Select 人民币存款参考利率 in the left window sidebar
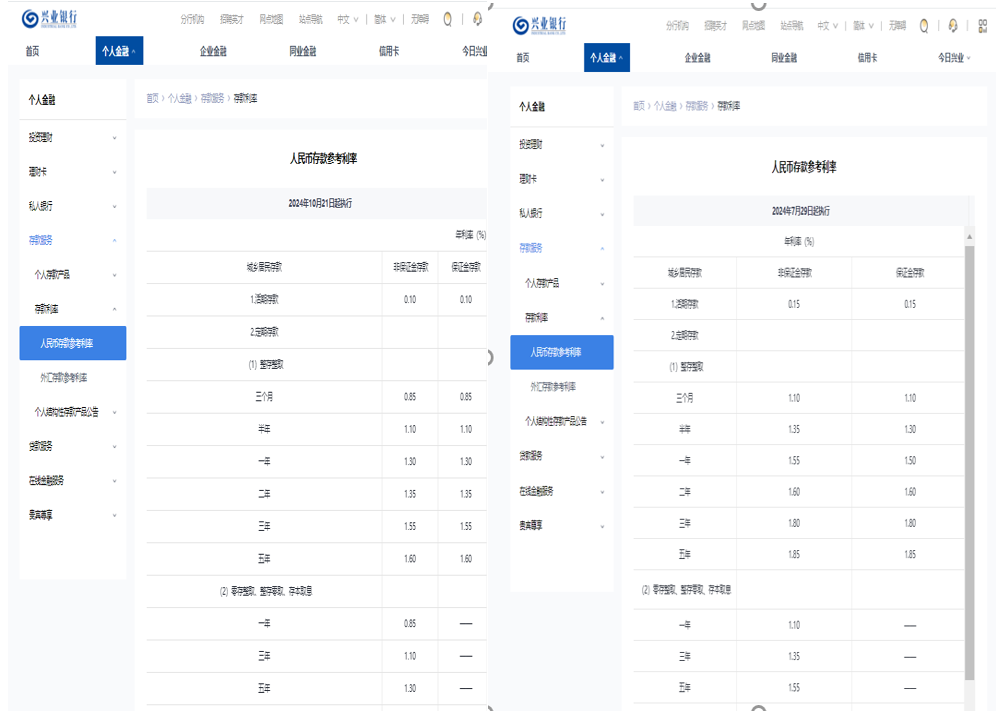 point(73,343)
